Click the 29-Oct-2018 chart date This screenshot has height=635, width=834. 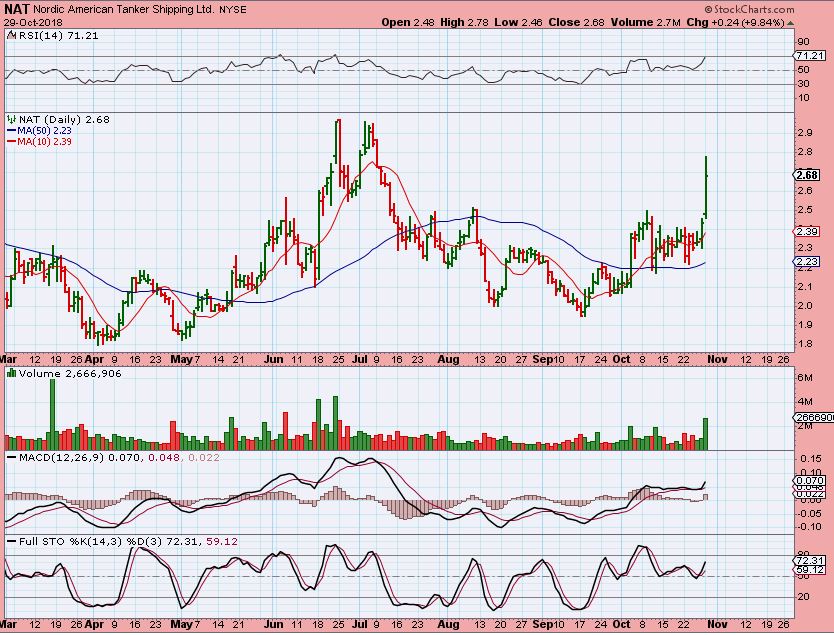[x=33, y=23]
